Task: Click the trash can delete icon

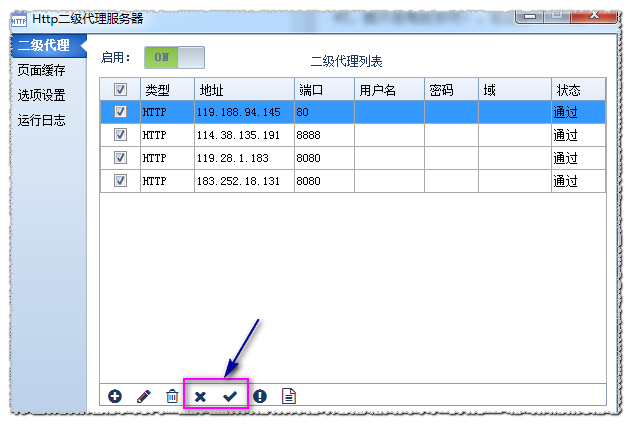Action: [172, 396]
